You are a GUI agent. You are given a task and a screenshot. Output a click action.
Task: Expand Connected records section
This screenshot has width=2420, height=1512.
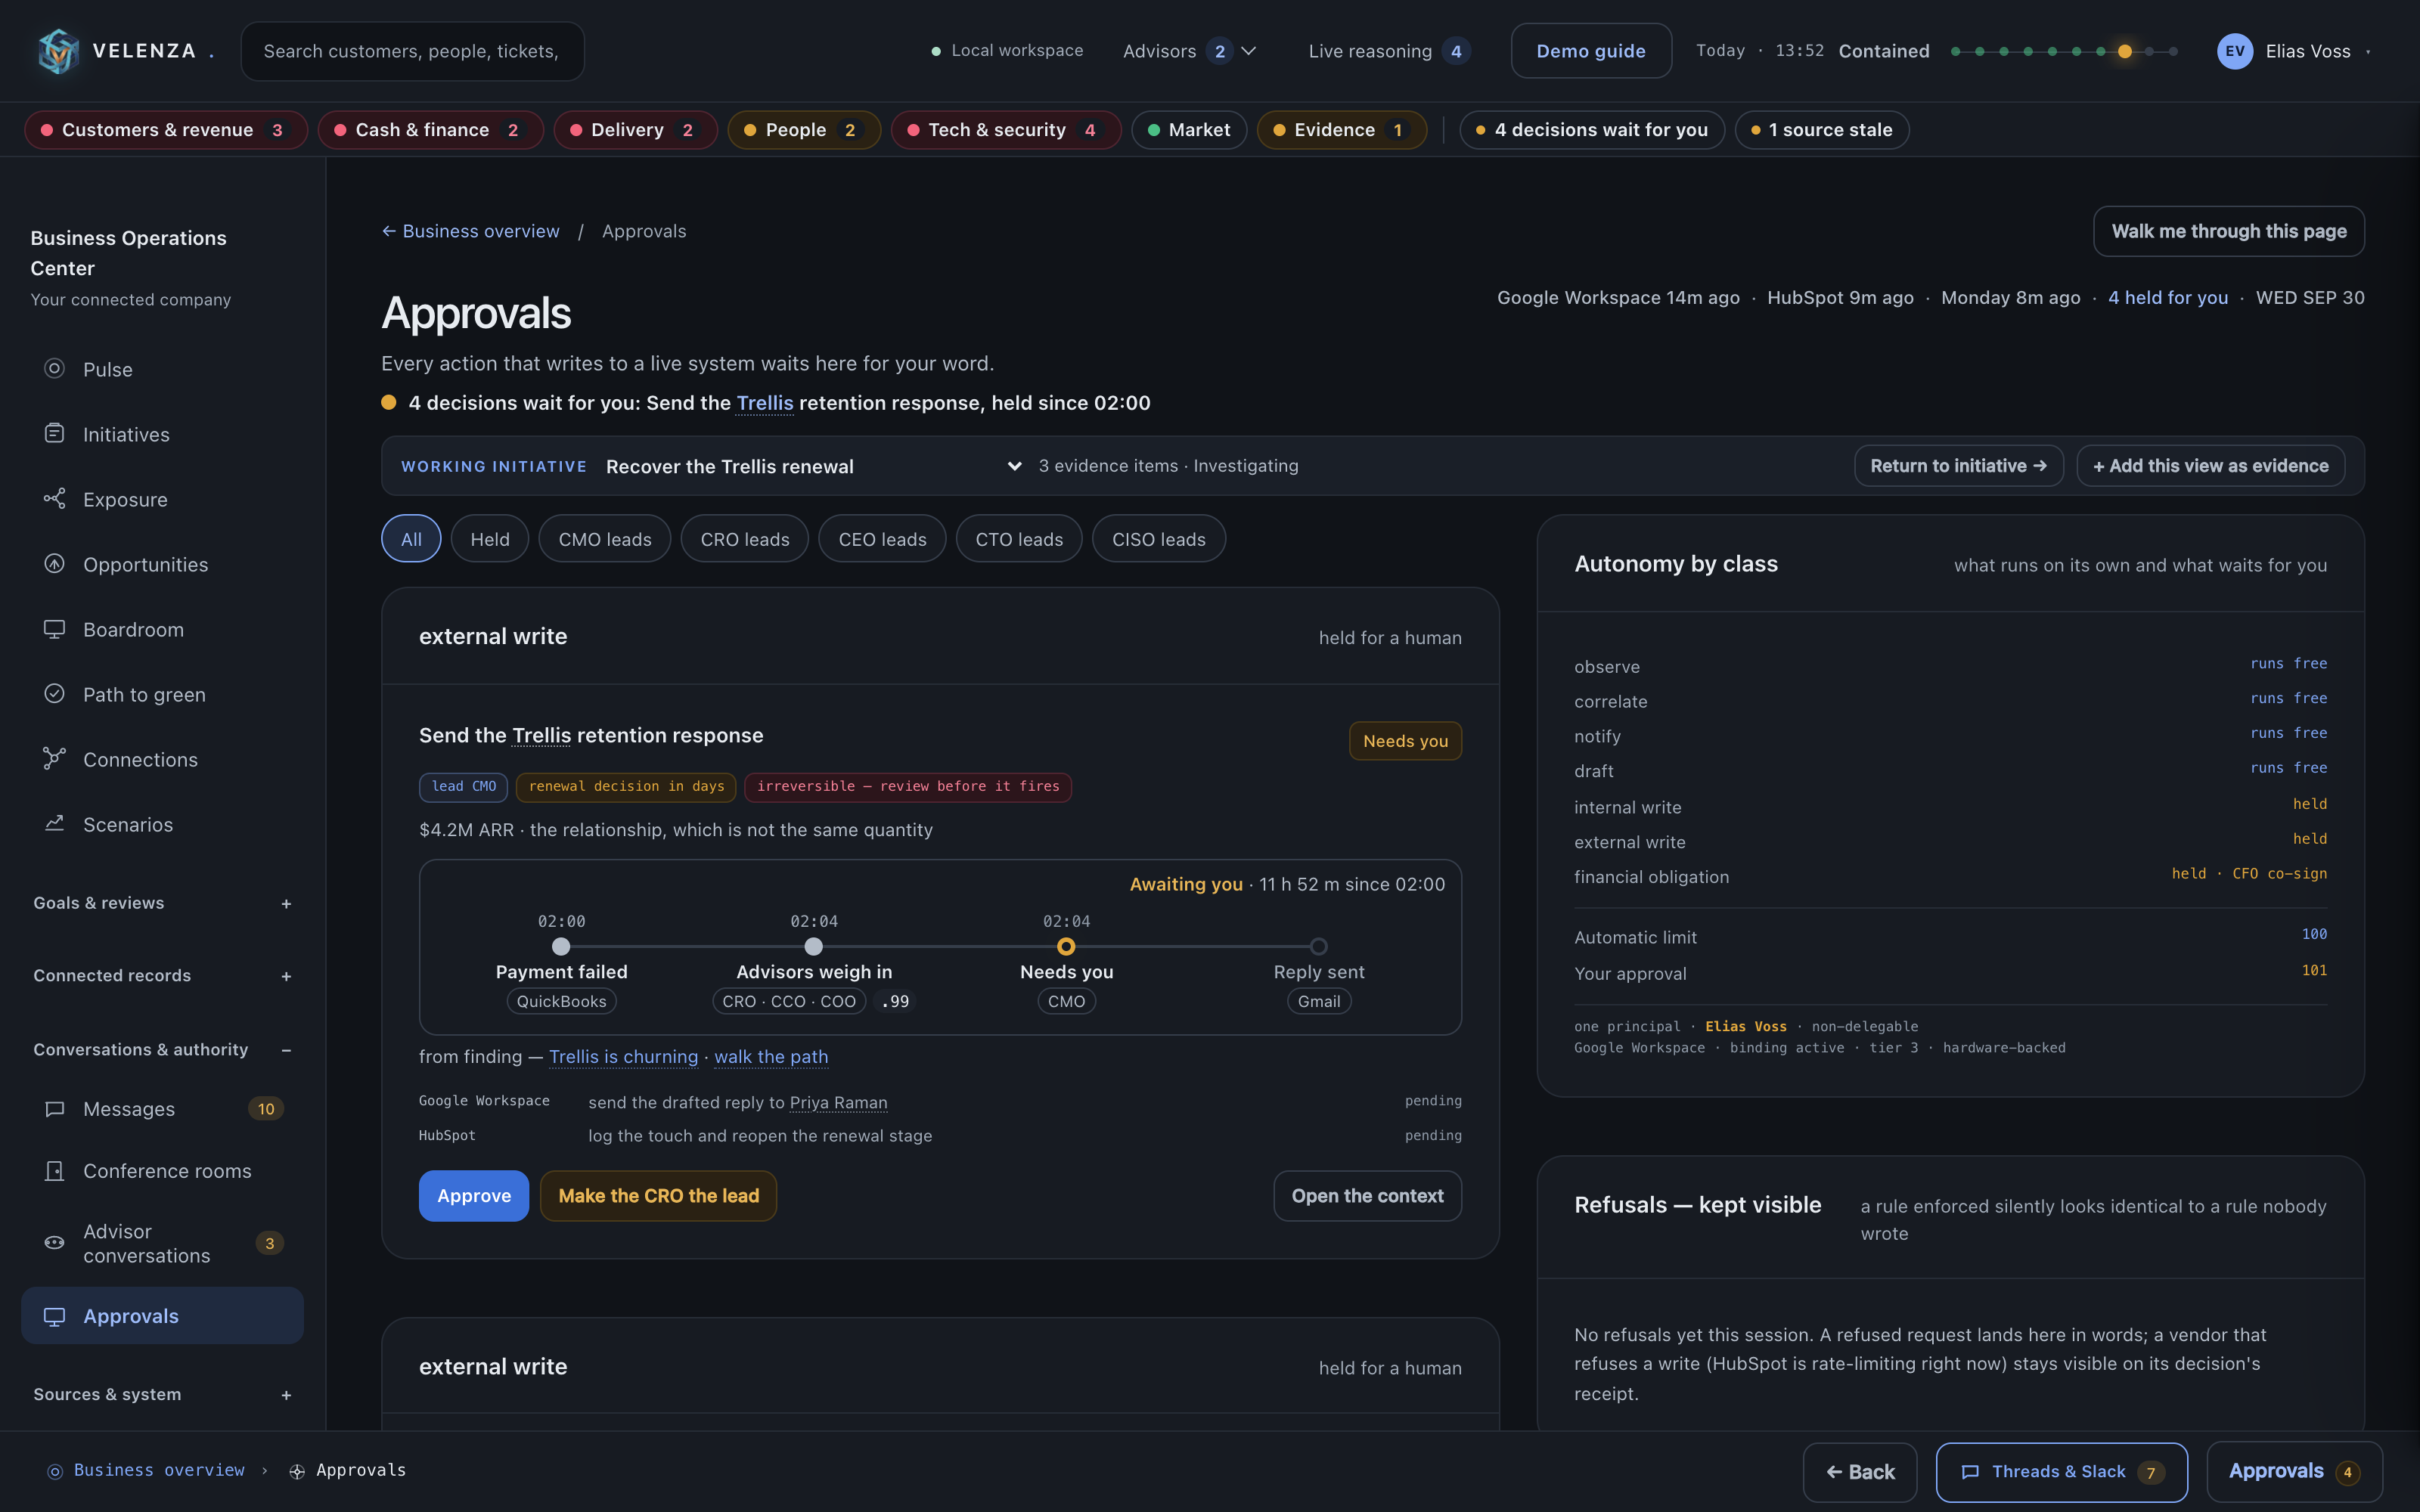coord(286,976)
